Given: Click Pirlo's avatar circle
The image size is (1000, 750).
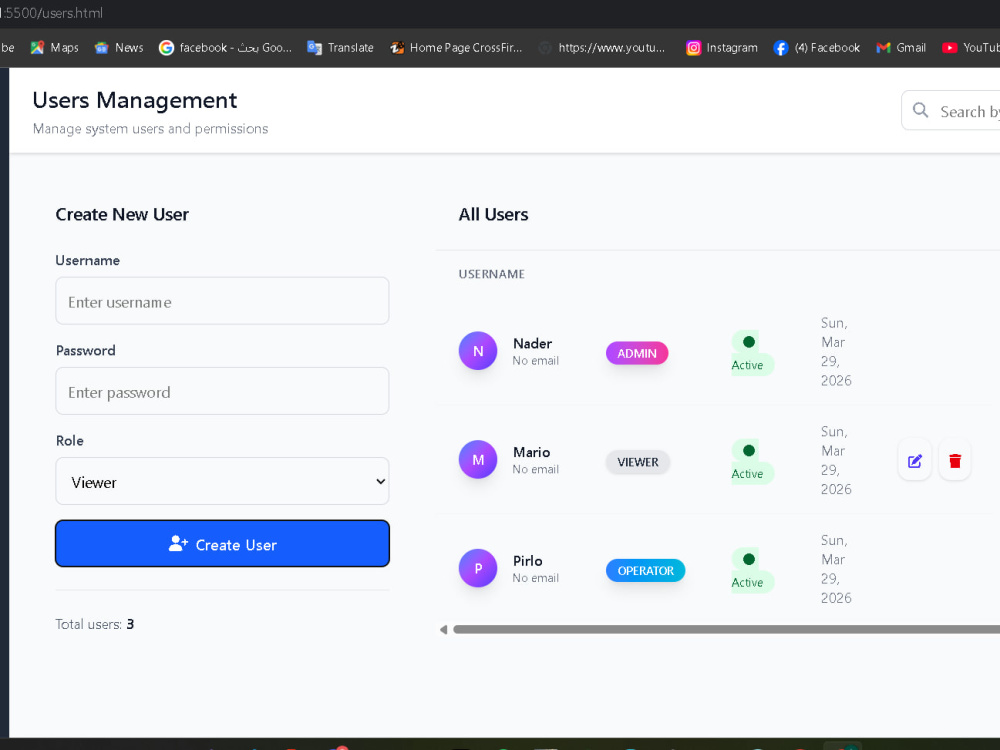Looking at the screenshot, I should (x=478, y=568).
